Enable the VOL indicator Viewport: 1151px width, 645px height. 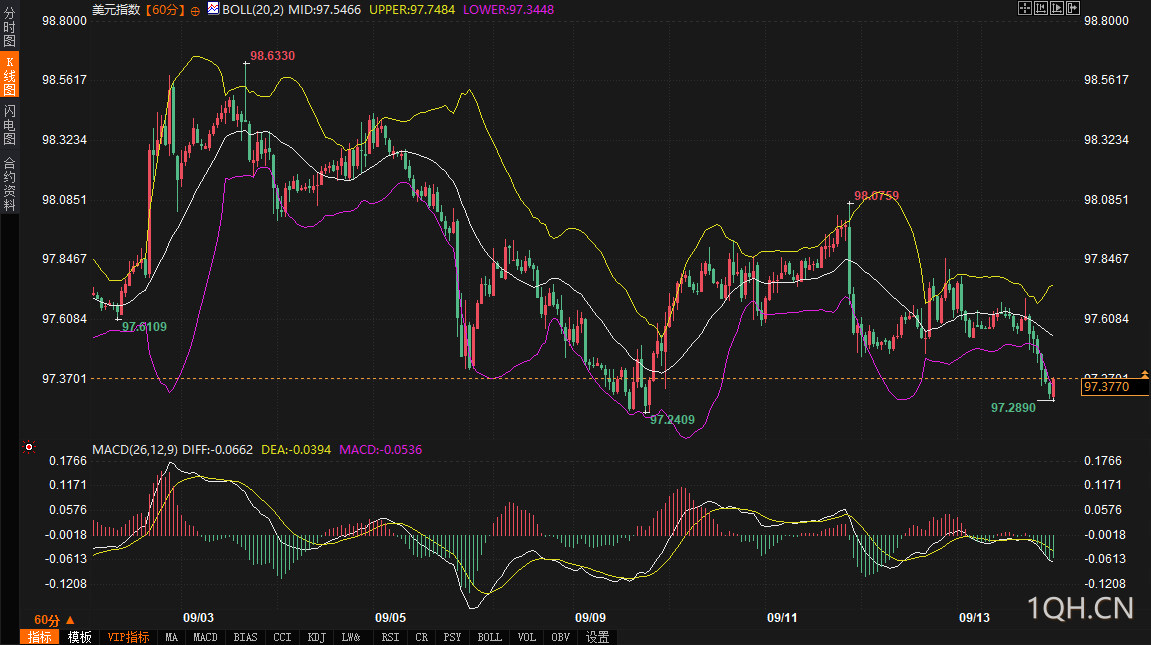pyautogui.click(x=528, y=637)
